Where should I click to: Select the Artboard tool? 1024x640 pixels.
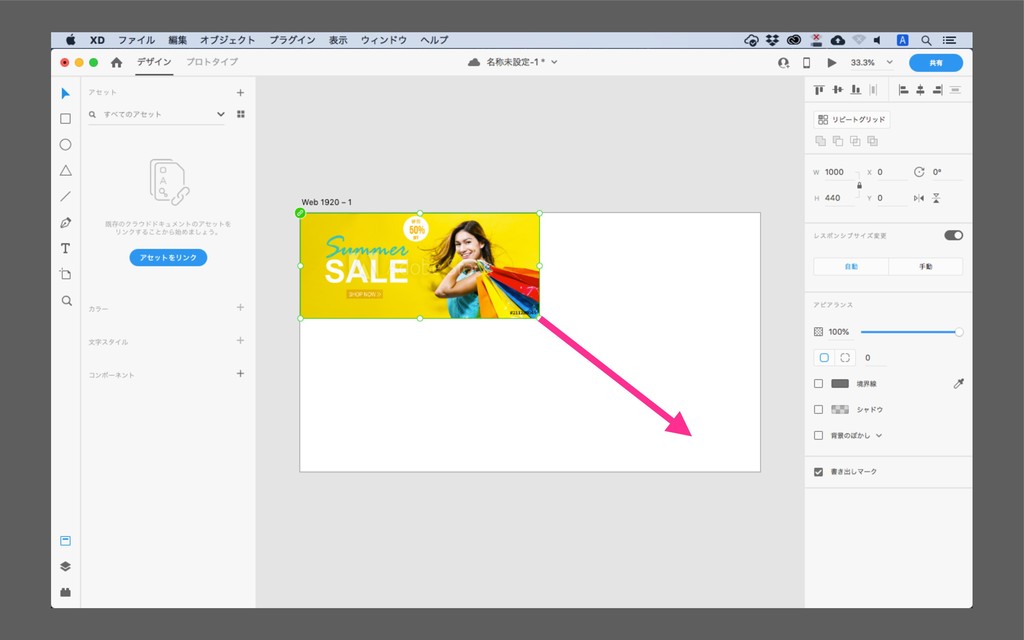[65, 274]
